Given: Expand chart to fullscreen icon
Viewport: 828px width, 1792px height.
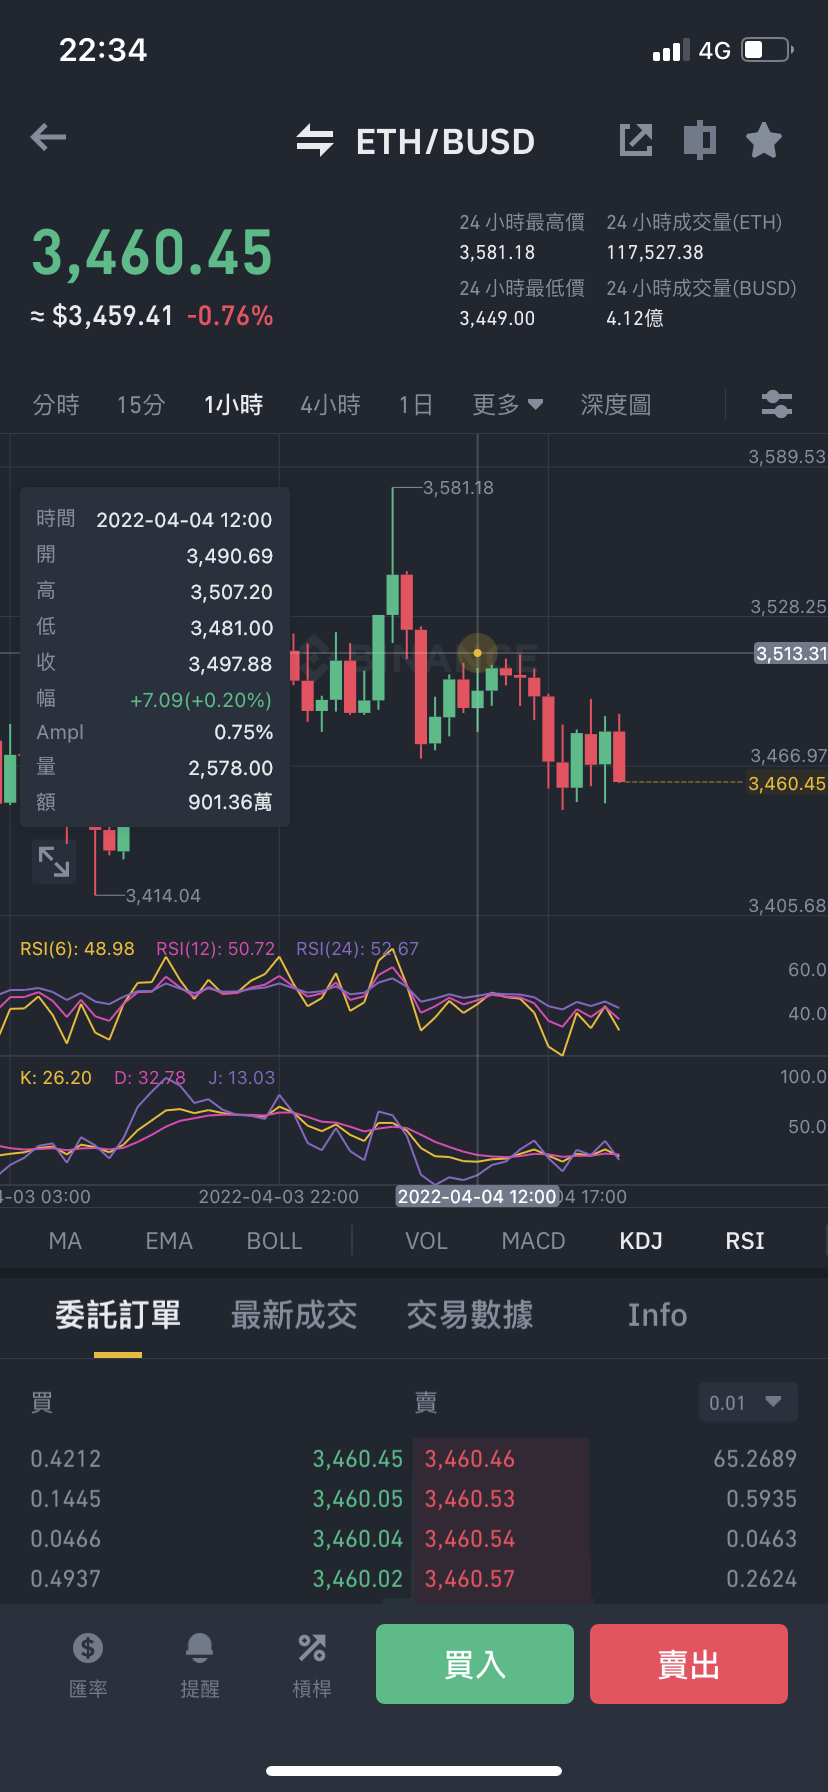Looking at the screenshot, I should pyautogui.click(x=54, y=861).
